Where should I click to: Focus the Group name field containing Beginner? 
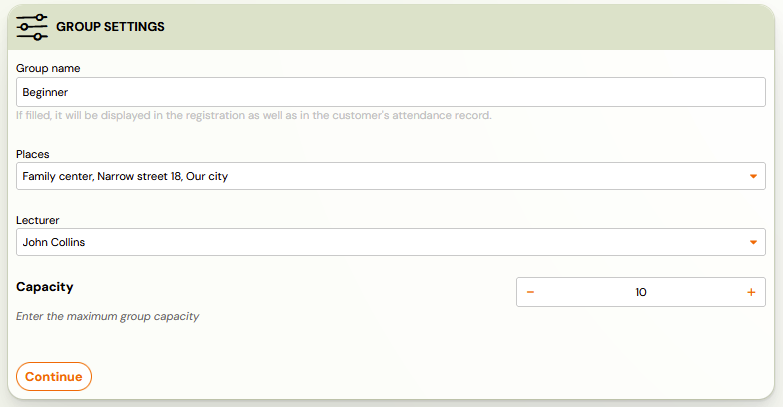point(391,92)
